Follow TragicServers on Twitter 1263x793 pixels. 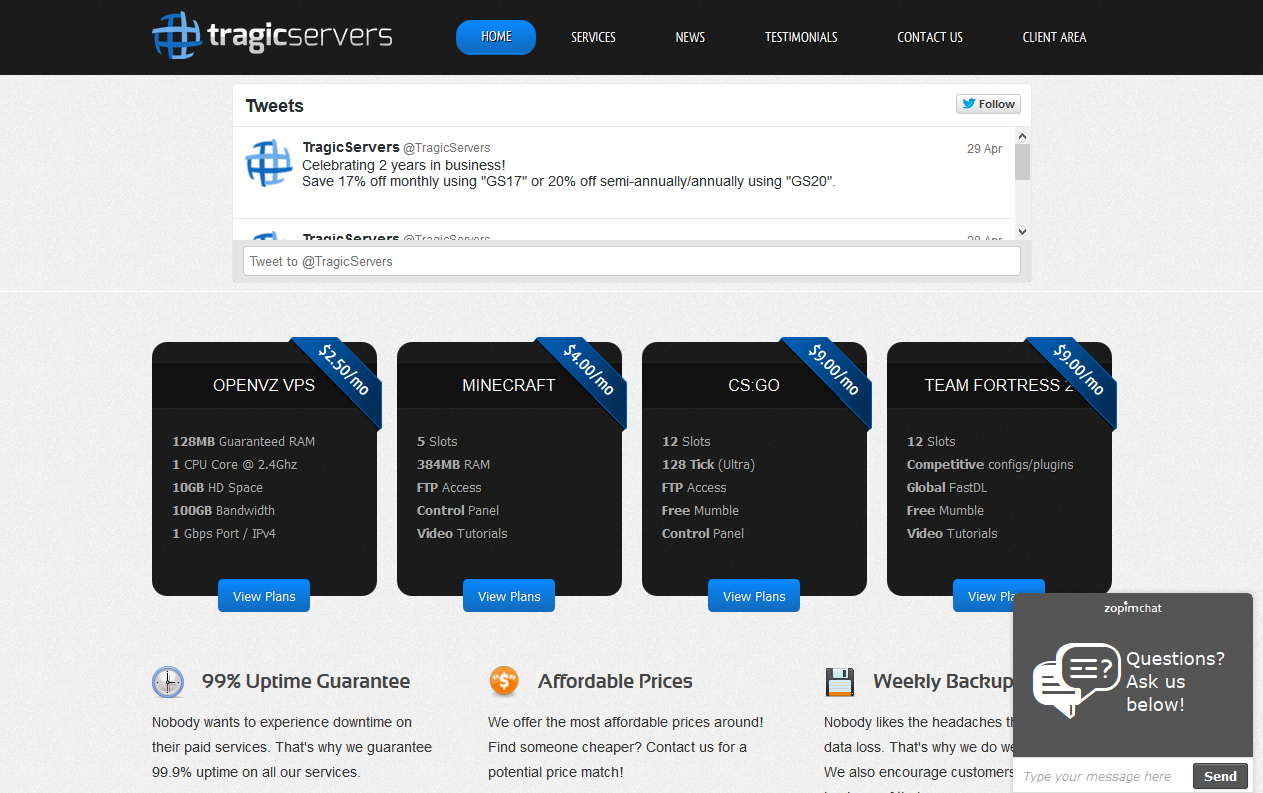point(988,104)
